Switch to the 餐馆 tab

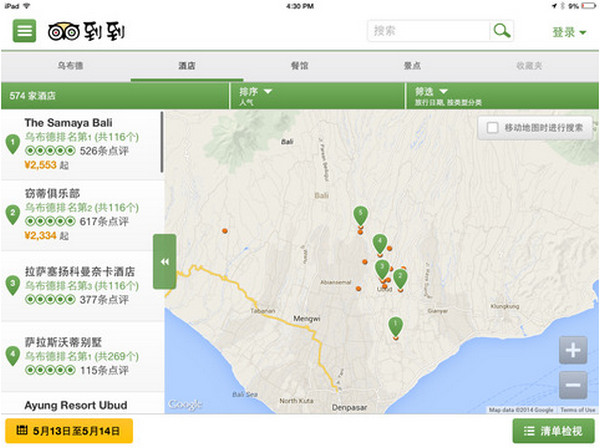[x=299, y=65]
